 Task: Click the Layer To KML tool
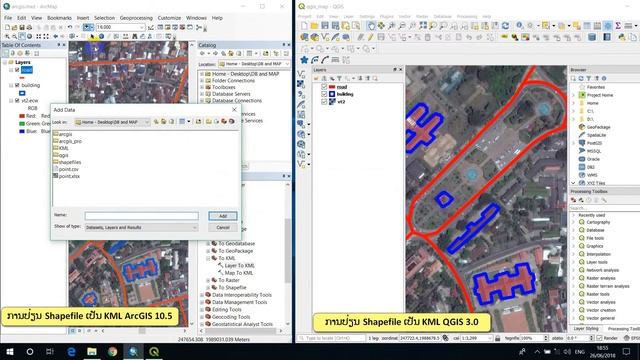[x=236, y=266]
